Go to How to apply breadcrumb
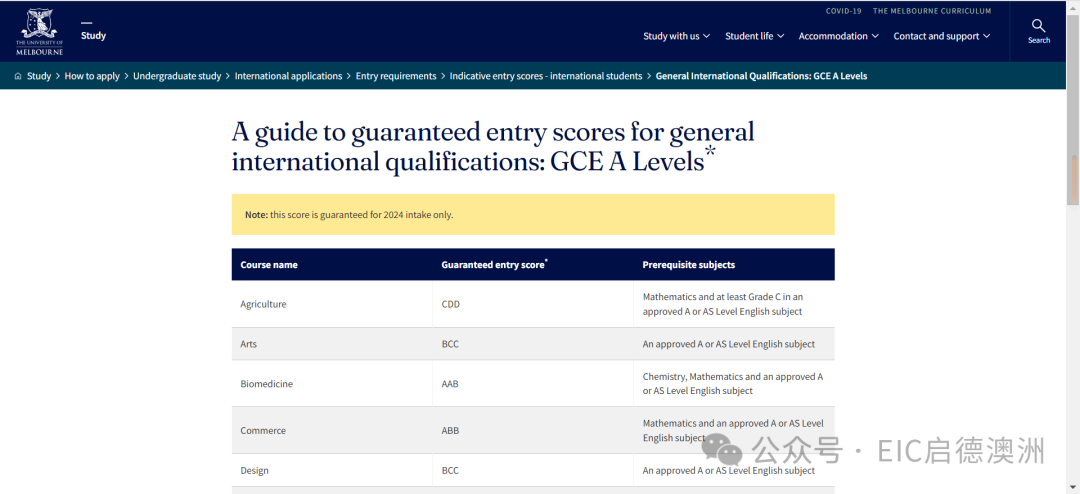The image size is (1080, 494). tap(92, 76)
